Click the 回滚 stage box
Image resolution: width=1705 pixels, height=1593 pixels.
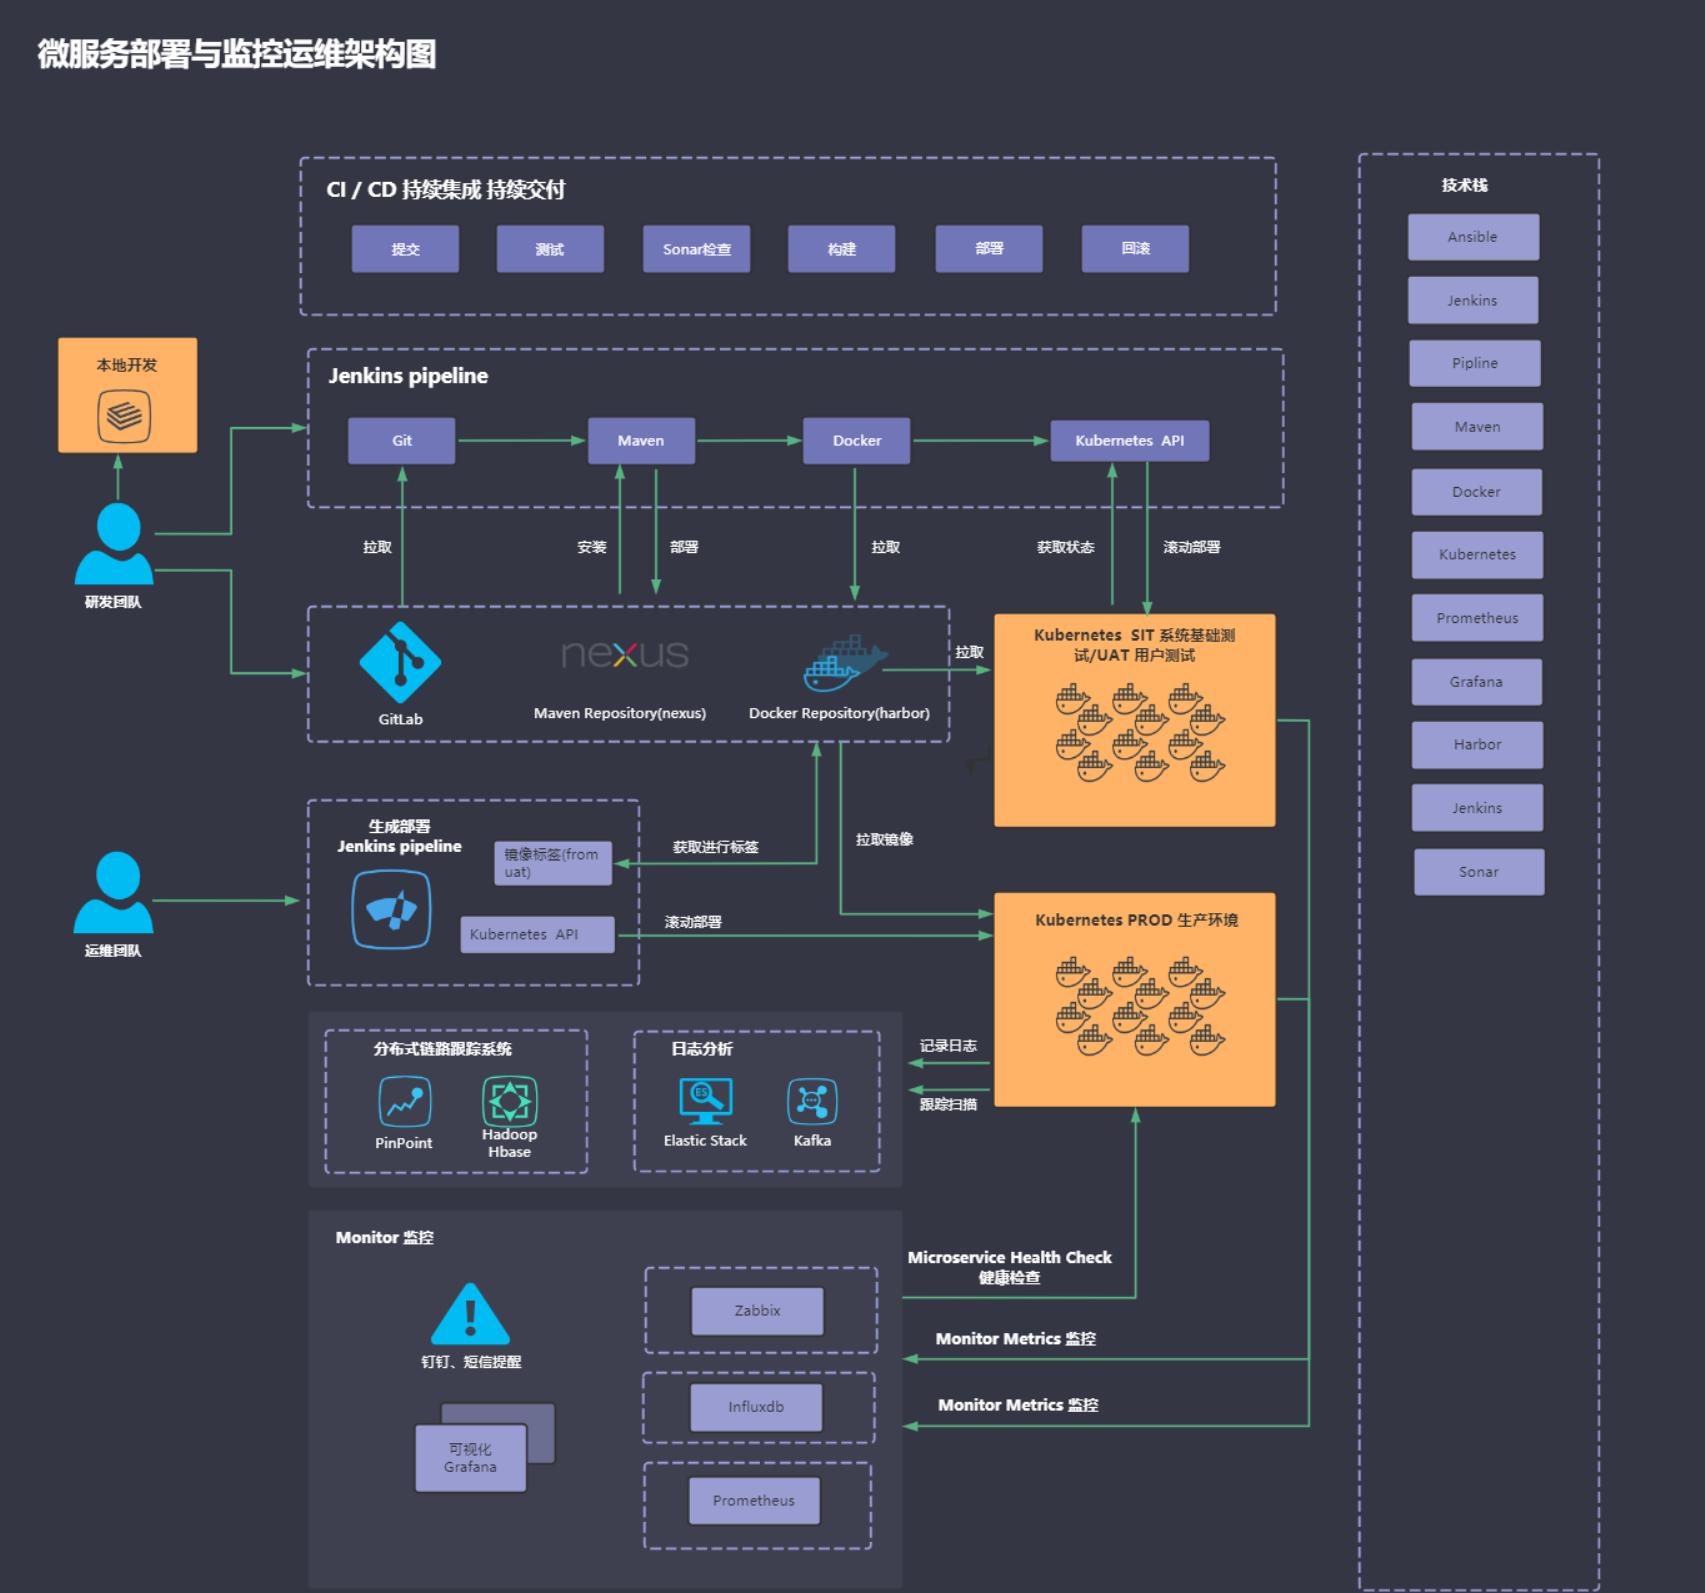tap(1135, 249)
